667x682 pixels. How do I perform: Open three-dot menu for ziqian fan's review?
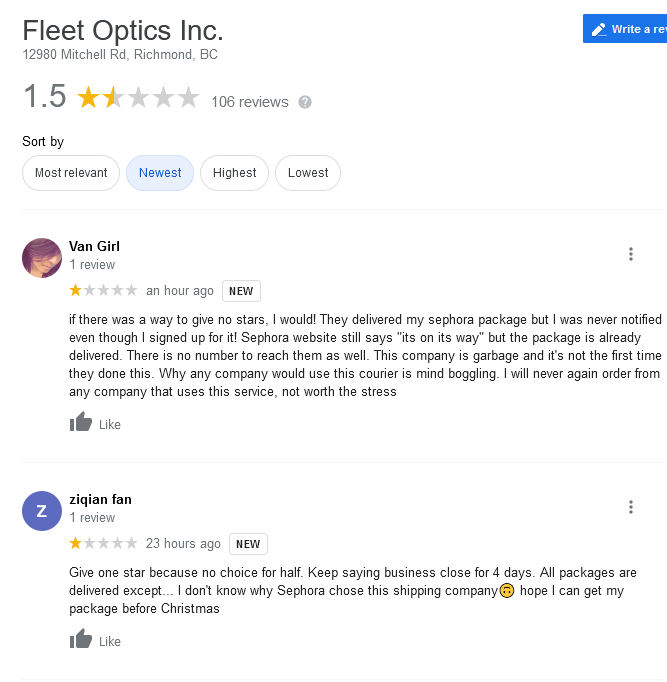point(631,507)
